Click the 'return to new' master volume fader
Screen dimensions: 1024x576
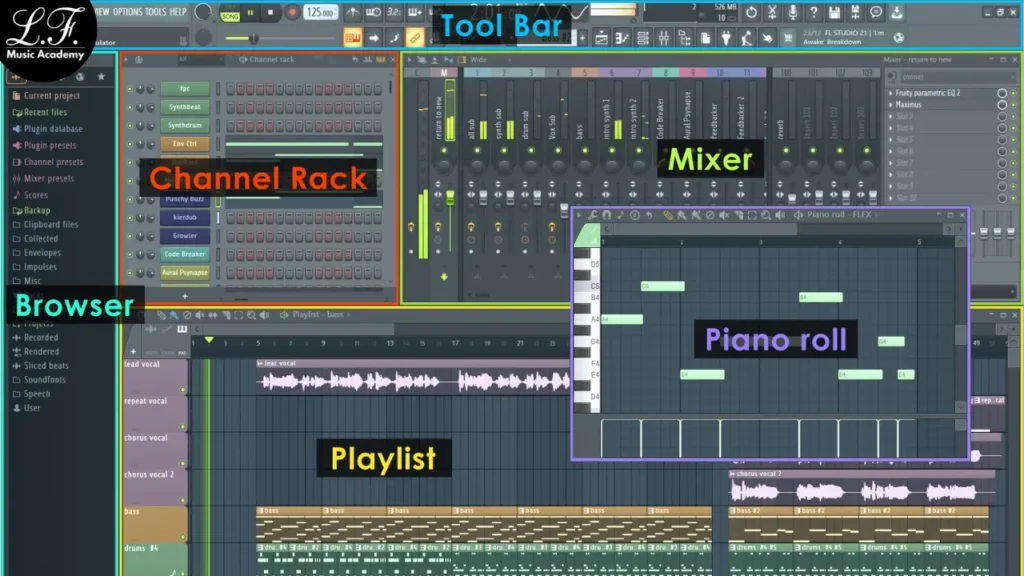[x=449, y=198]
